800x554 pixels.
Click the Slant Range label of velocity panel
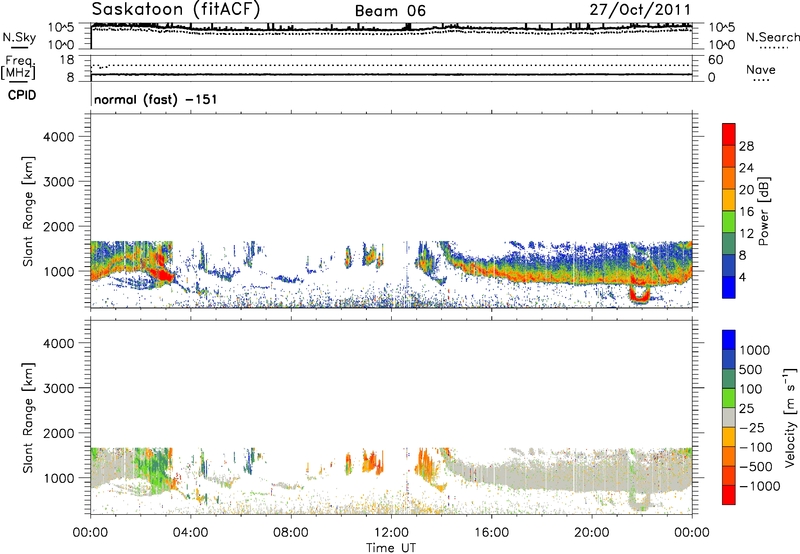[28, 417]
